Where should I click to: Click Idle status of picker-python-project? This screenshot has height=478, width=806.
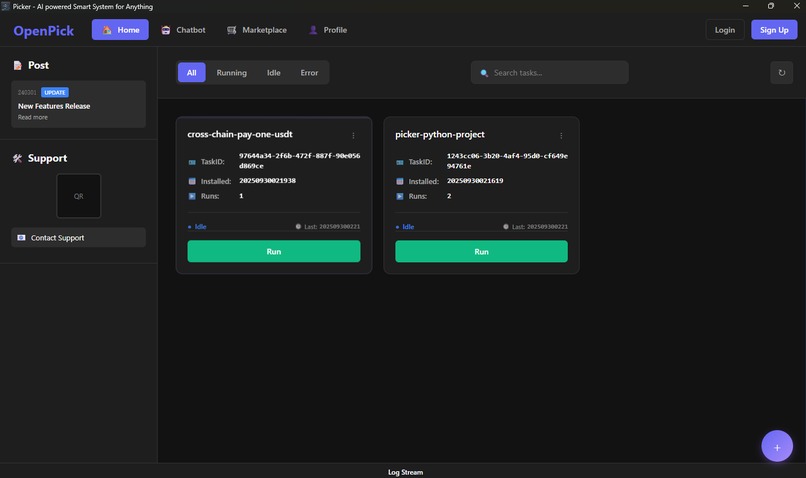click(405, 226)
